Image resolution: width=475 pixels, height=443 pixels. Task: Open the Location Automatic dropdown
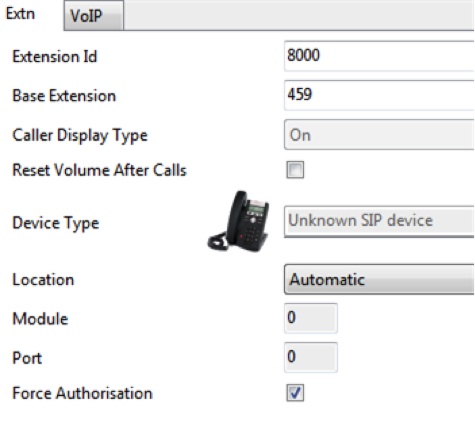(379, 279)
